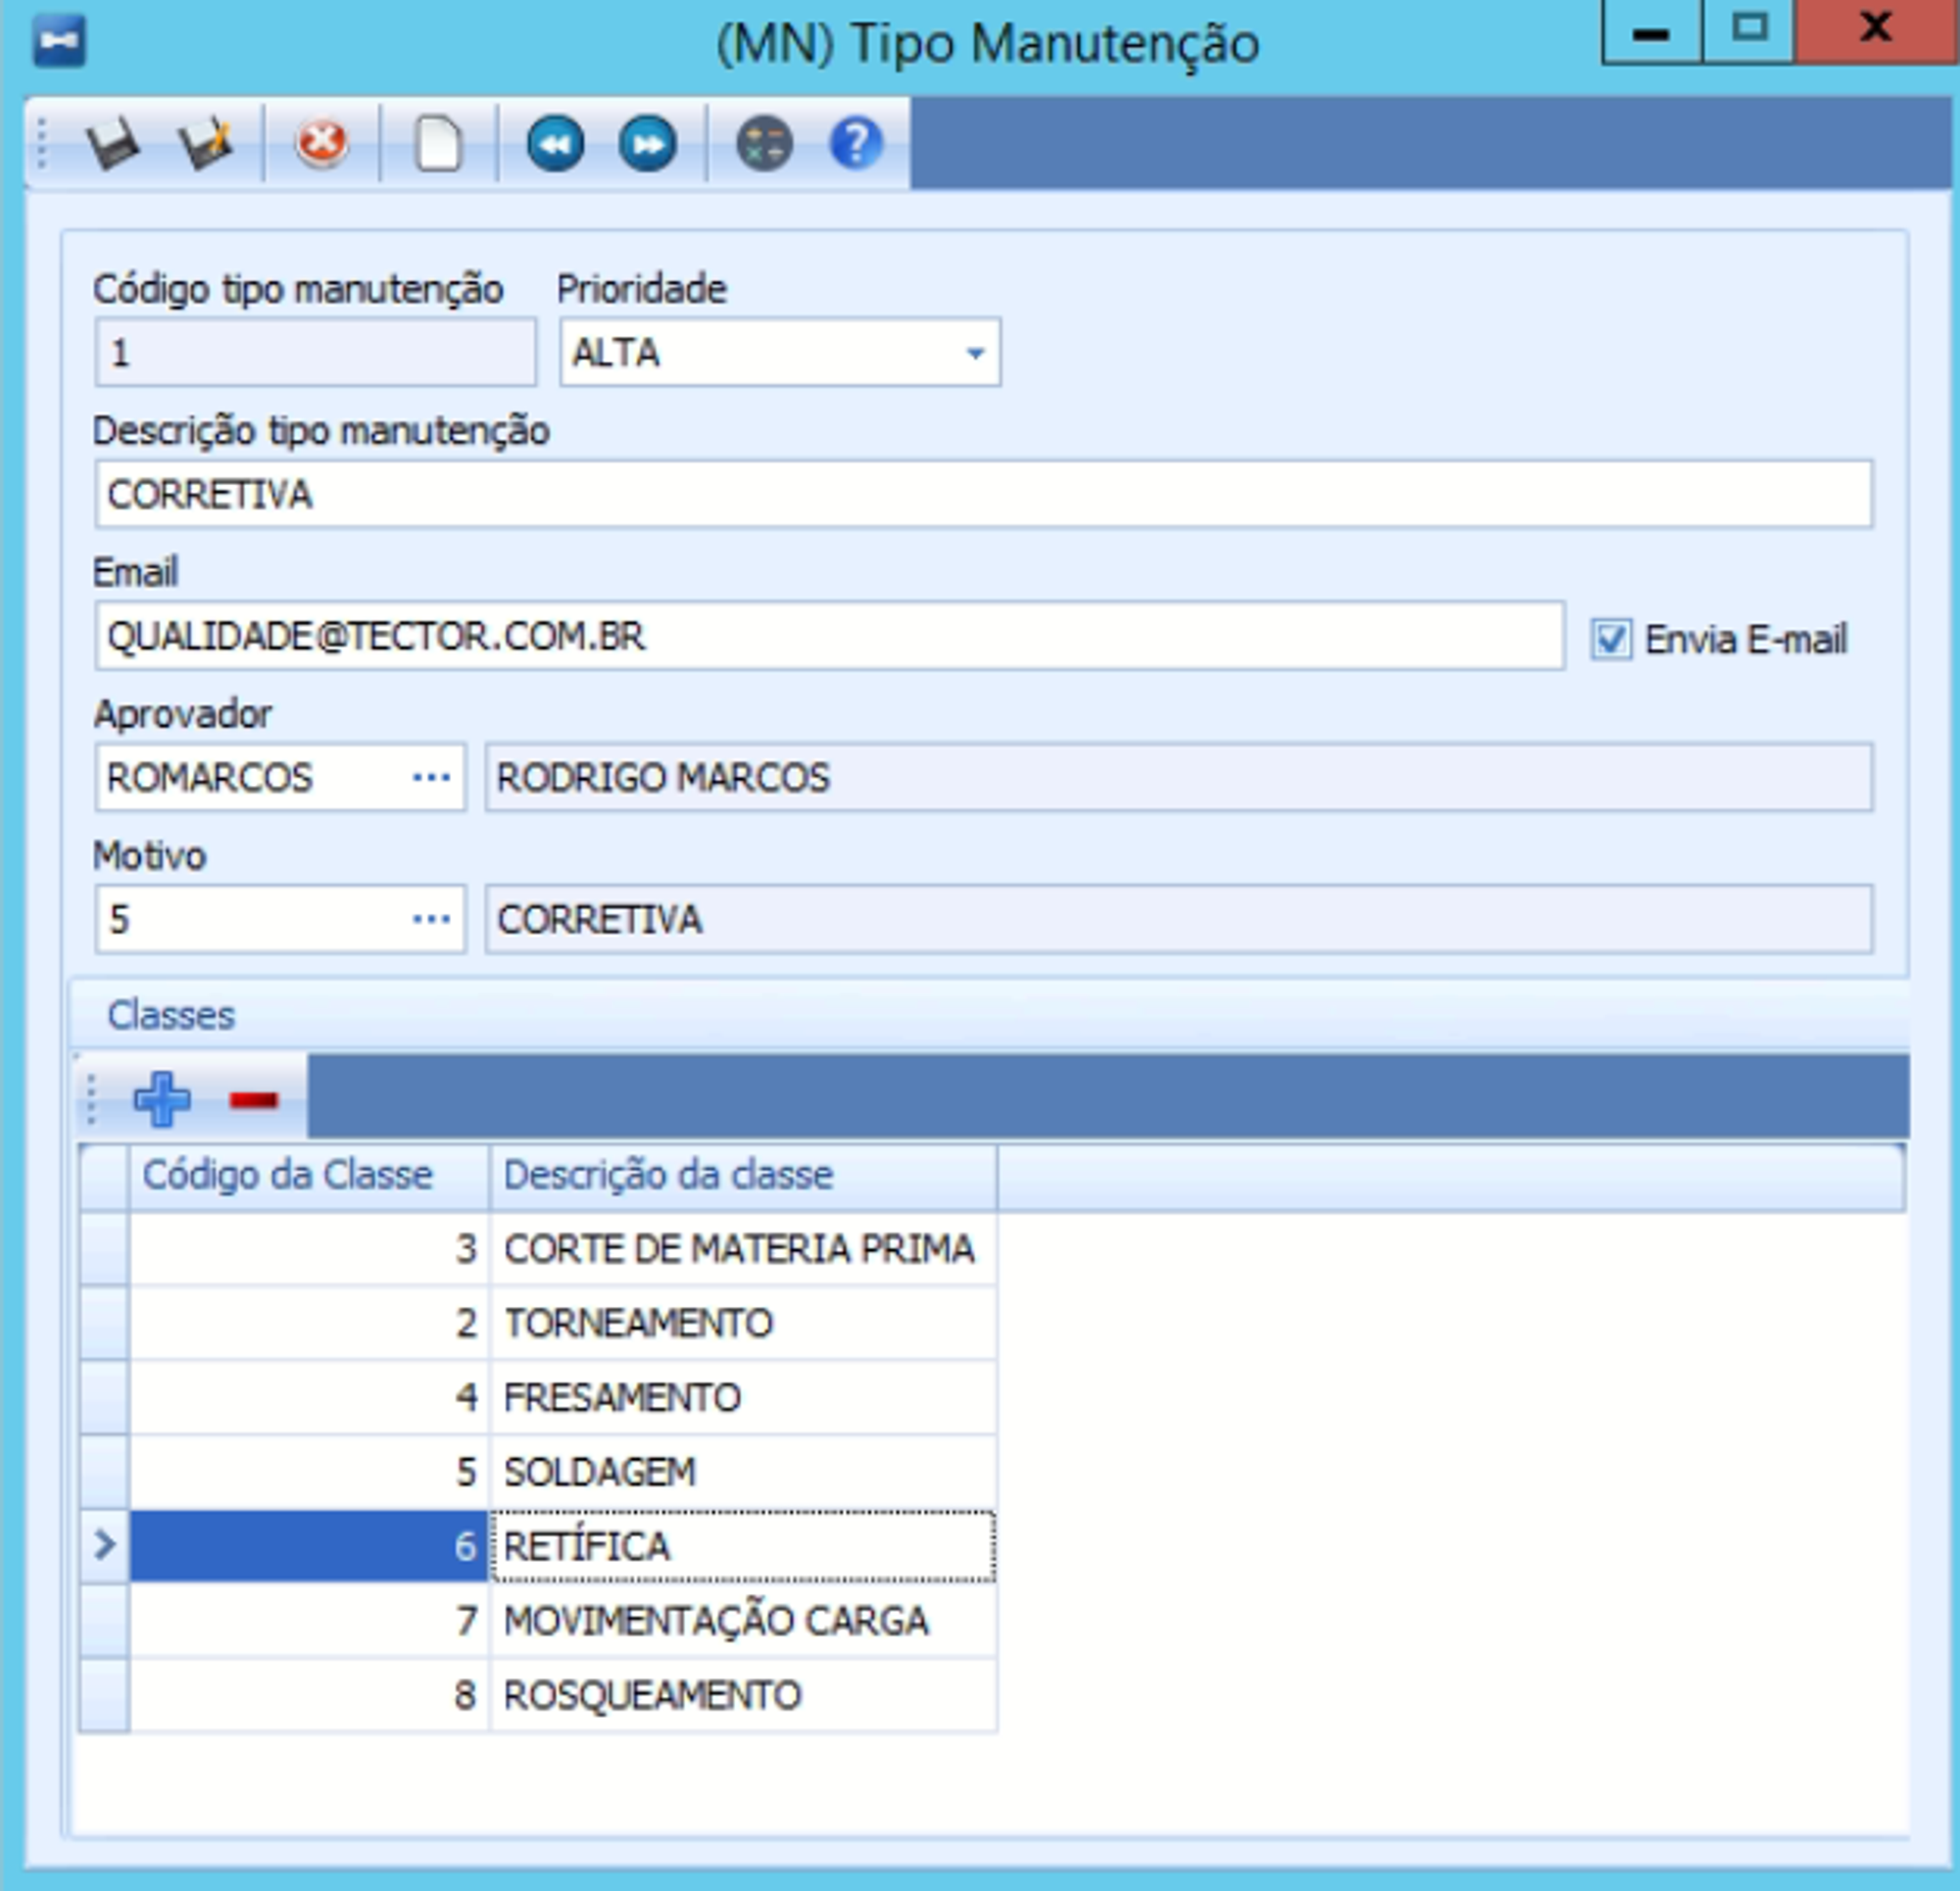Open the Aprovador lookup ellipsis button
The image size is (1960, 1891).
point(431,778)
